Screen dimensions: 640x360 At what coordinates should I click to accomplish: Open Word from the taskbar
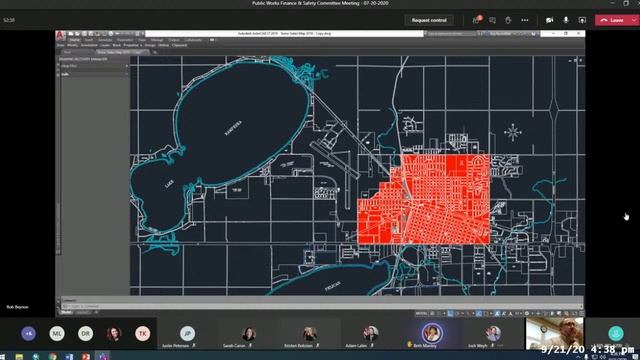(69, 357)
